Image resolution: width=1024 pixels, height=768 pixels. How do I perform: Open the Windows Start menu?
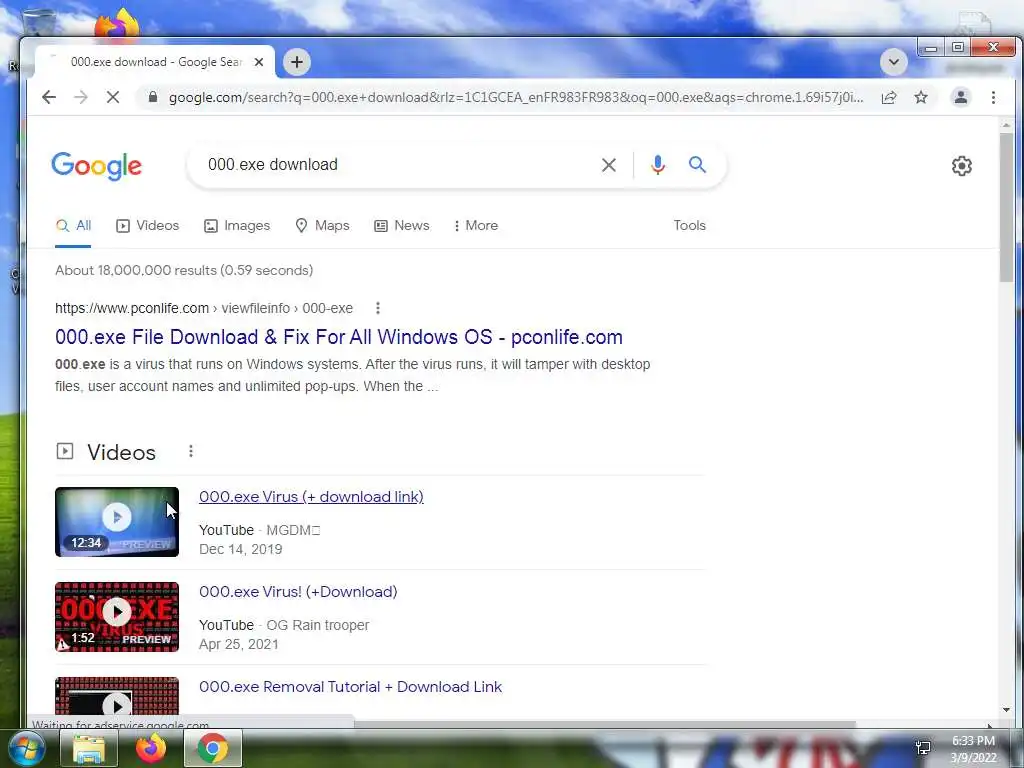click(27, 748)
